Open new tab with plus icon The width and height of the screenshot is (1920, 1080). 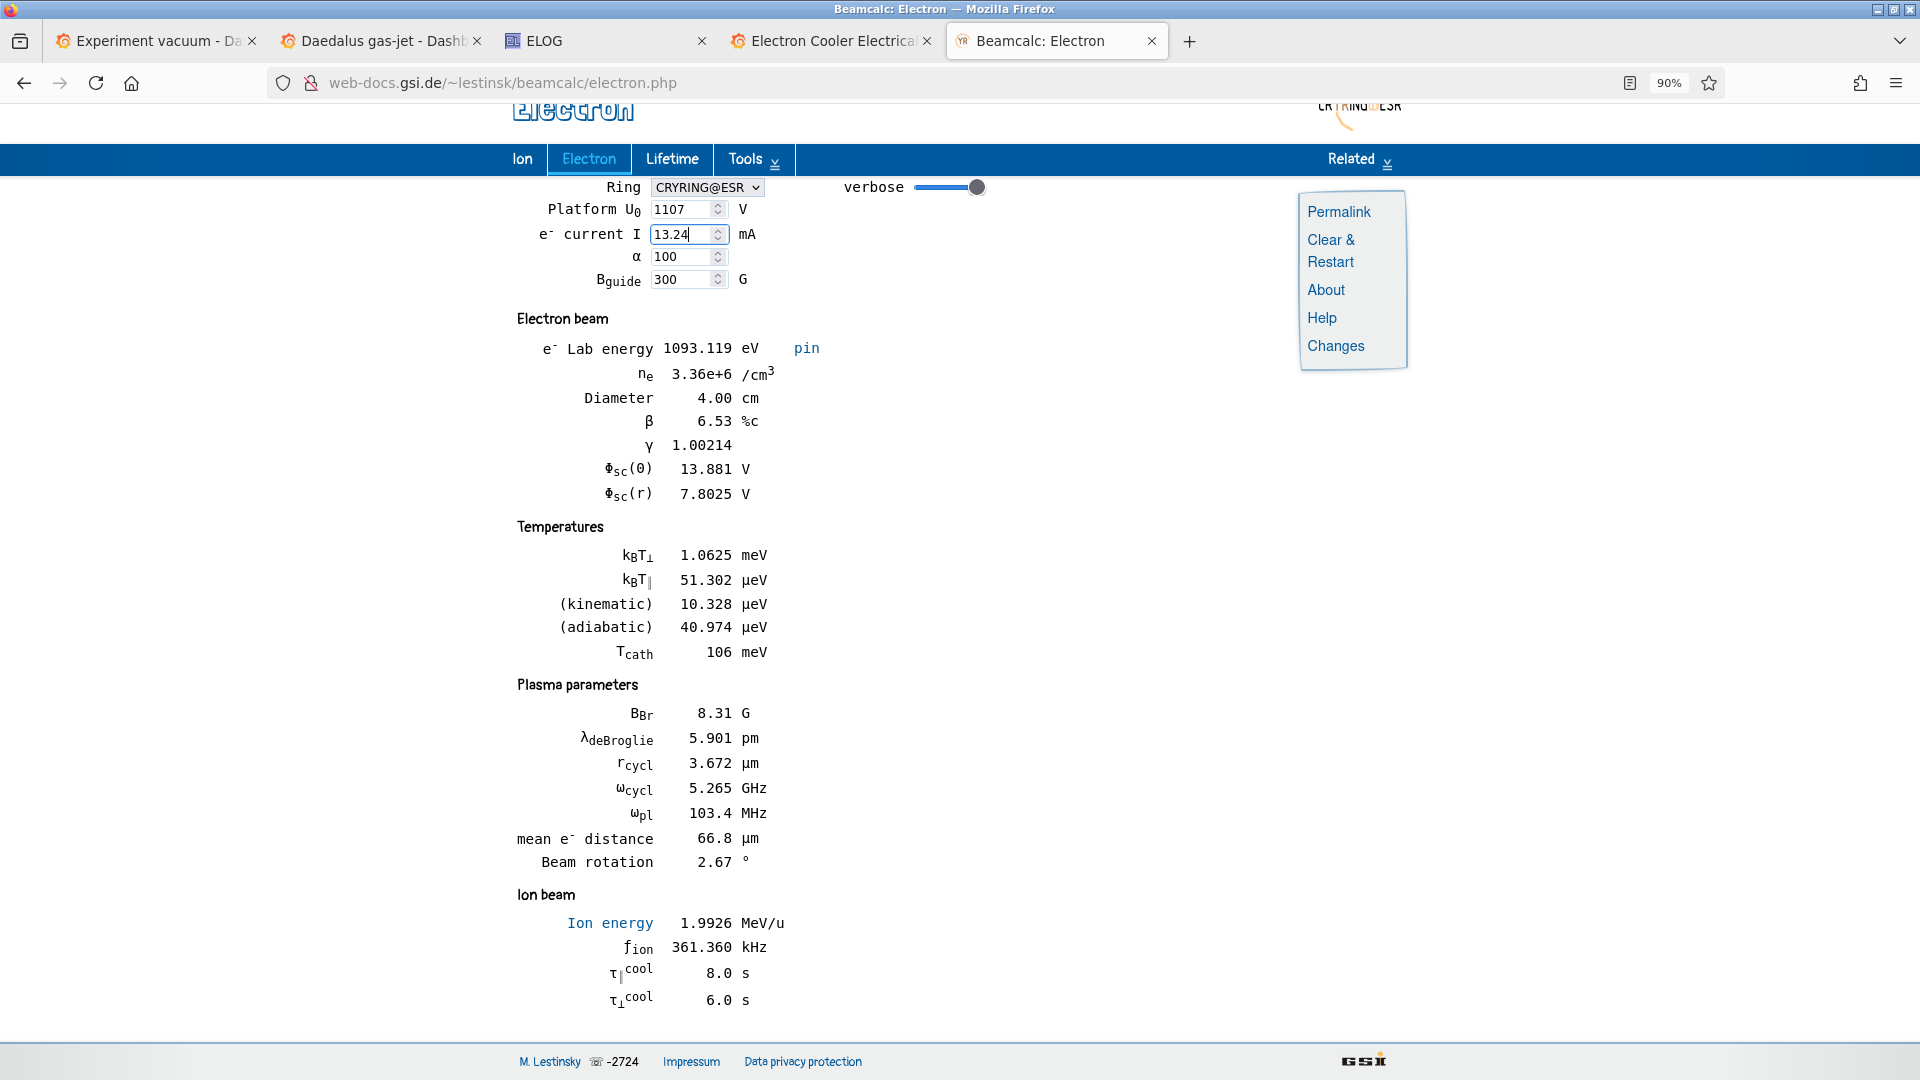[x=1189, y=41]
